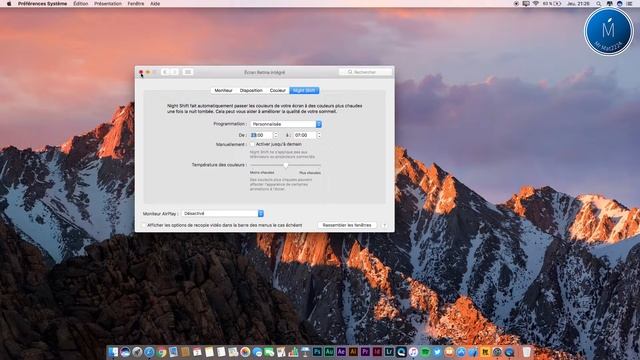Go forward with toolbar forward arrow
Viewport: 640px width, 360px height.
174,72
